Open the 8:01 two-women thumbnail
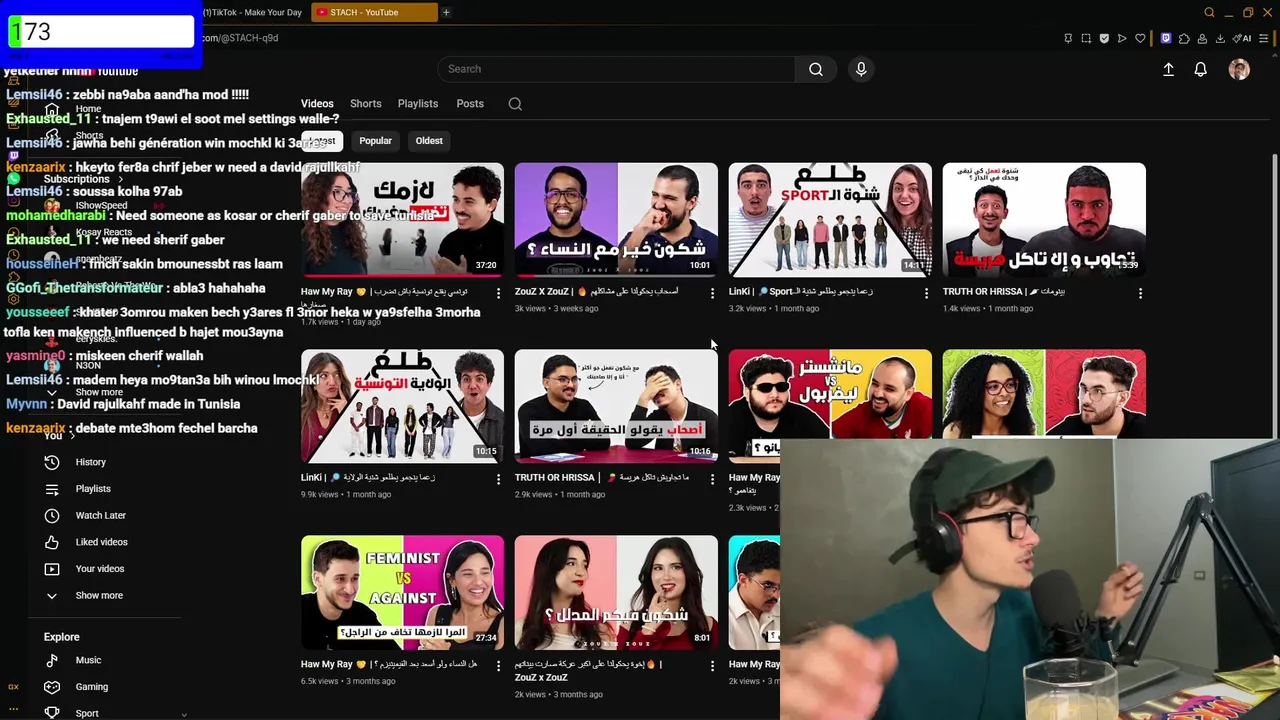The width and height of the screenshot is (1280, 720). click(616, 592)
